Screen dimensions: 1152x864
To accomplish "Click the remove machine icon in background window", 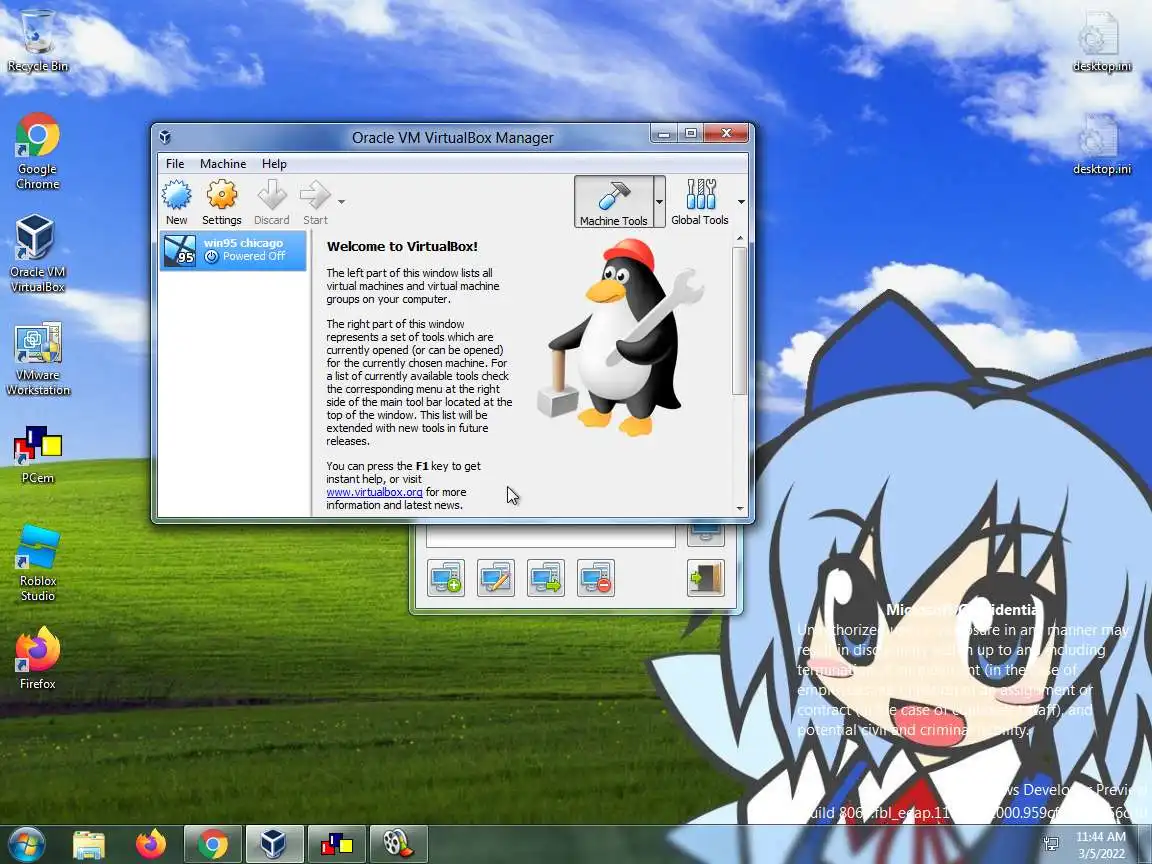I will (x=596, y=577).
